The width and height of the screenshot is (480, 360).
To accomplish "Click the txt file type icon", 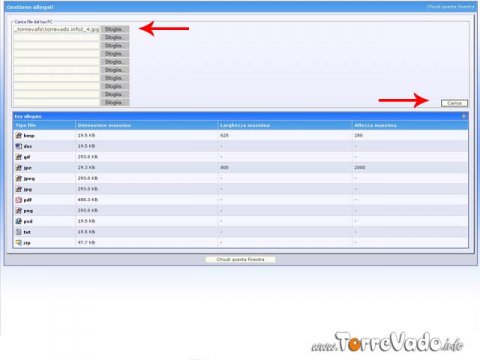I will click(x=19, y=232).
